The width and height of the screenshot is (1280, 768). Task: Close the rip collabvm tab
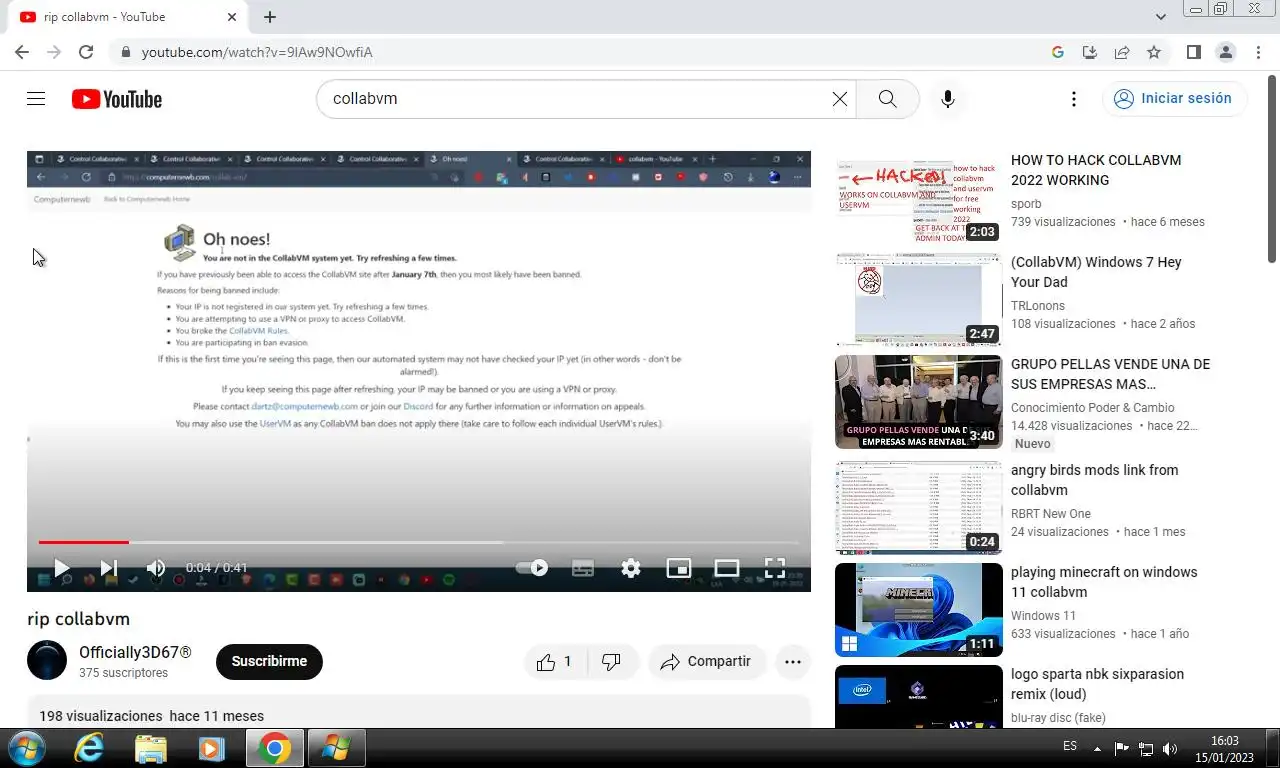(232, 17)
